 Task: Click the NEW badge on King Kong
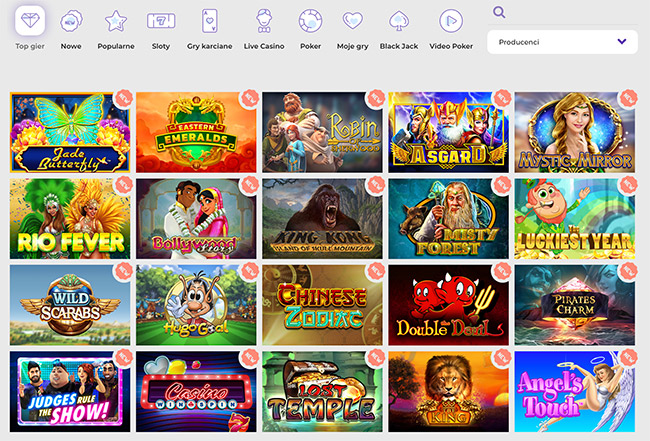pos(376,185)
